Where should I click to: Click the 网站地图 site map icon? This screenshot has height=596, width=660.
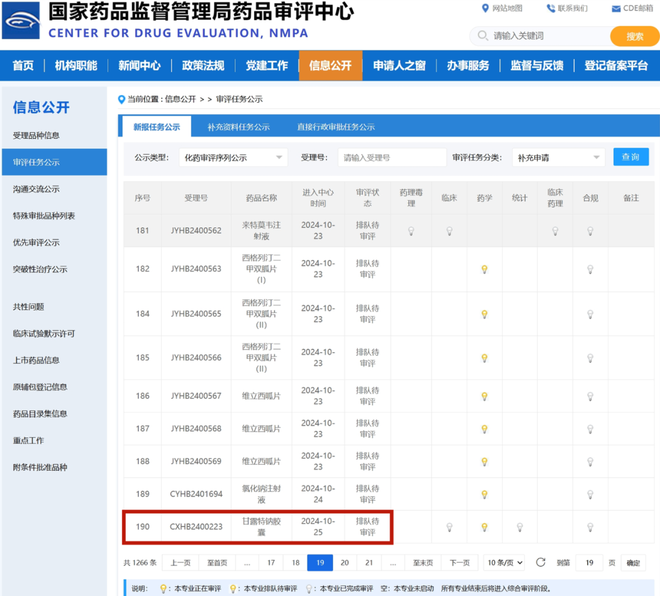(x=484, y=8)
